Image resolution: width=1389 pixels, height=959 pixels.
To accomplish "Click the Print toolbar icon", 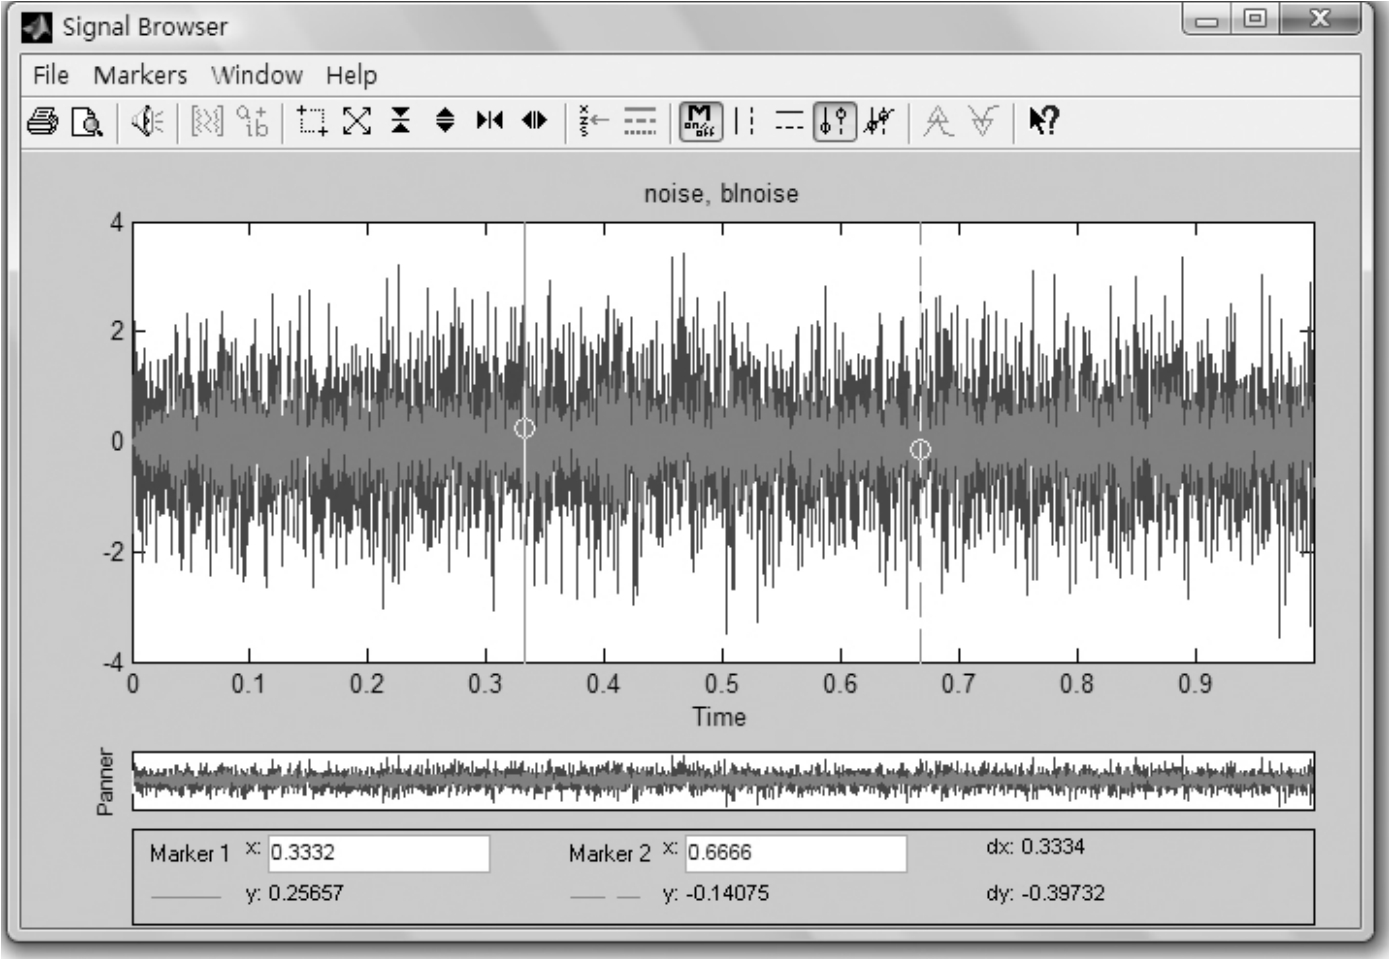I will coord(42,122).
